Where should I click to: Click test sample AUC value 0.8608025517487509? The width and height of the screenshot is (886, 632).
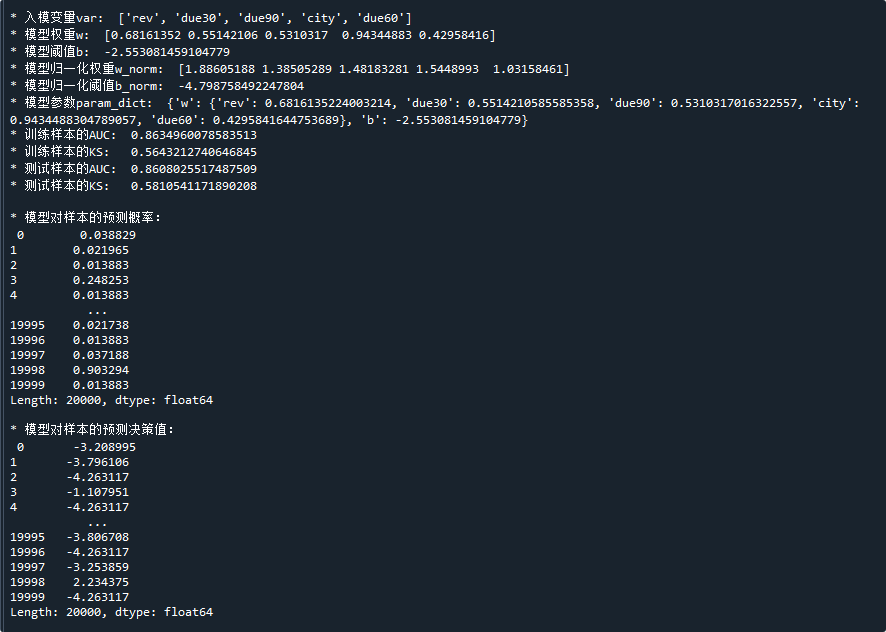coord(194,169)
